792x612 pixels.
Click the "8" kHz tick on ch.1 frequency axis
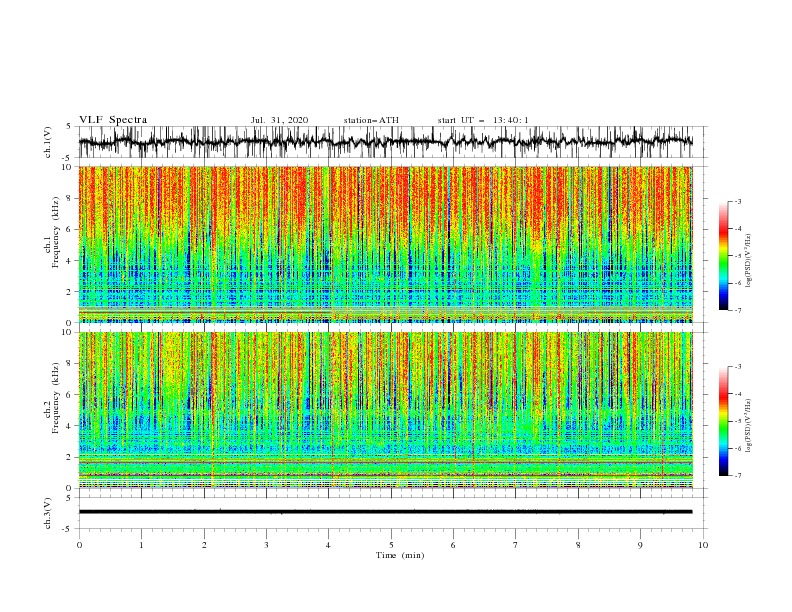(69, 198)
